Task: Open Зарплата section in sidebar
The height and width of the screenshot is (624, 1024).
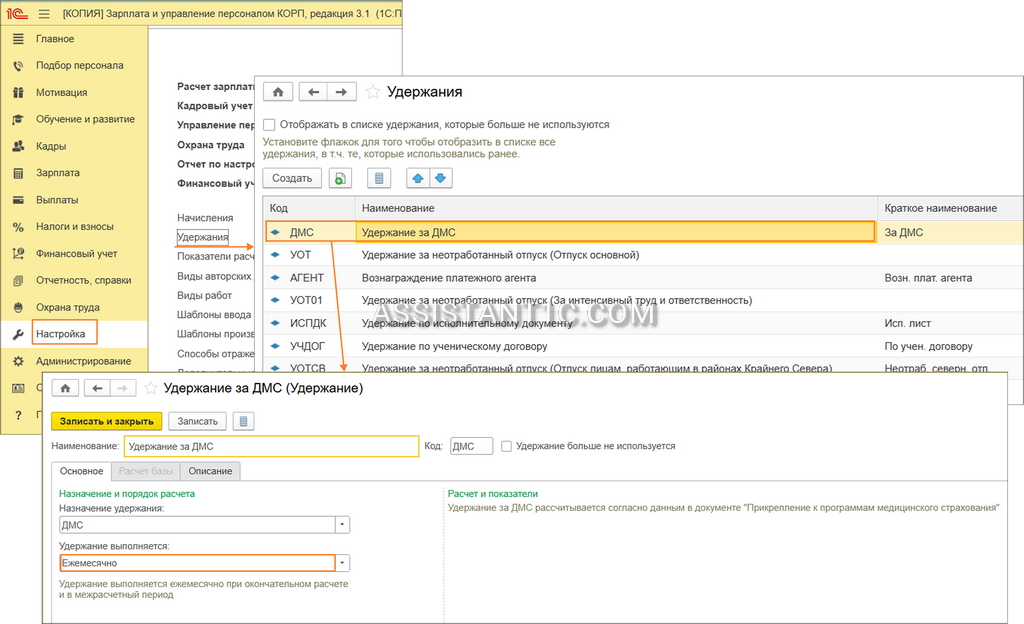Action: click(x=57, y=173)
